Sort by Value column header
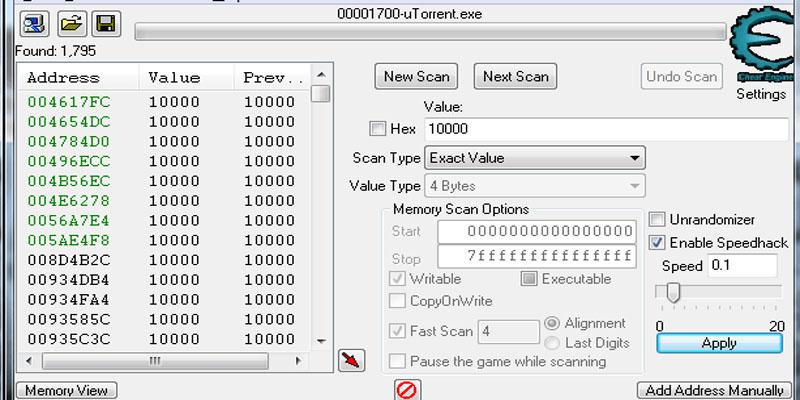Screen dimensions: 800x400 coord(186,78)
